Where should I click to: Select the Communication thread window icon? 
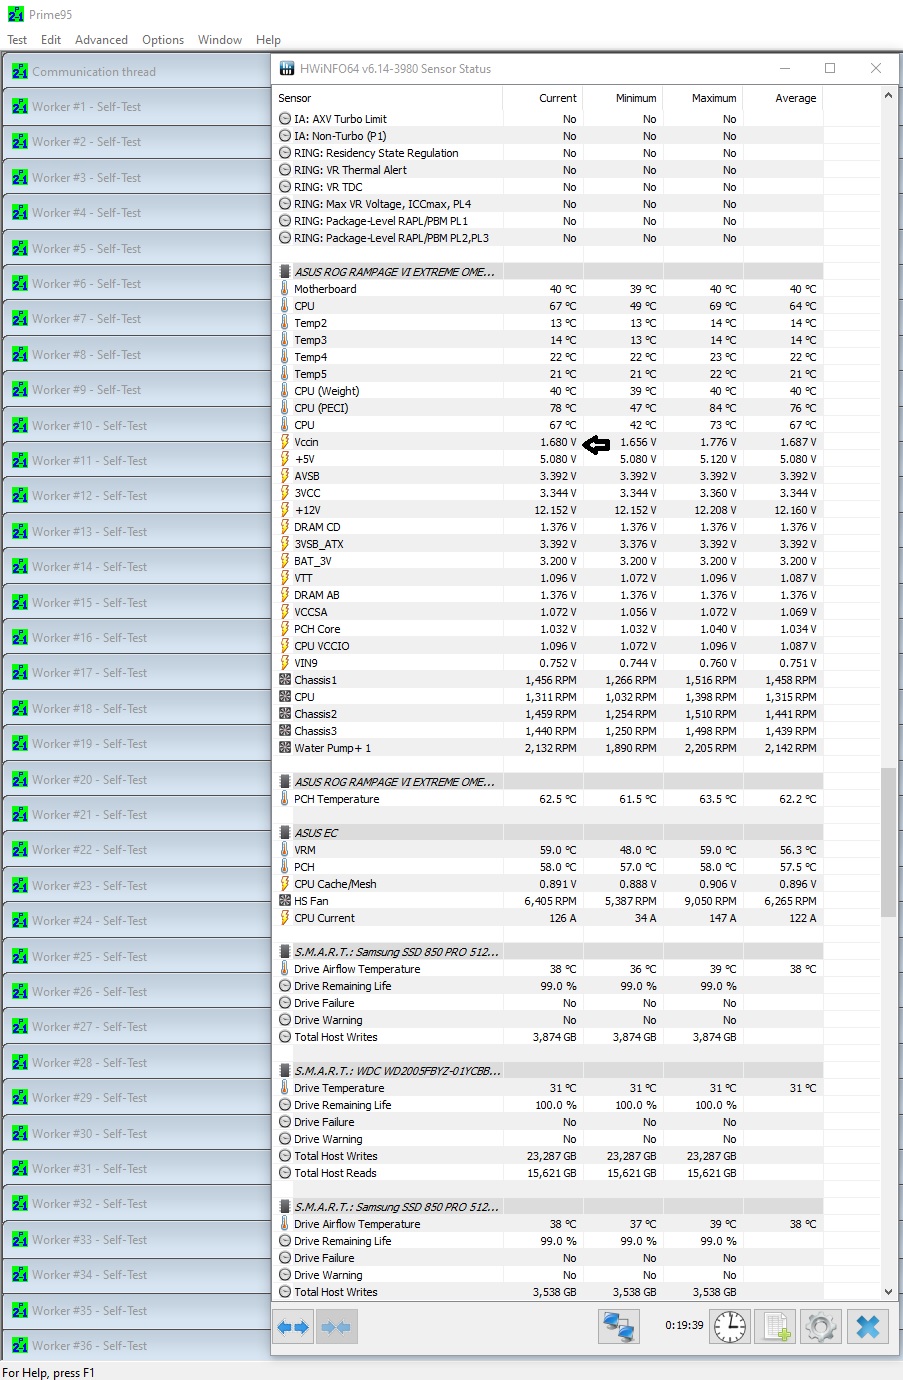click(x=20, y=72)
